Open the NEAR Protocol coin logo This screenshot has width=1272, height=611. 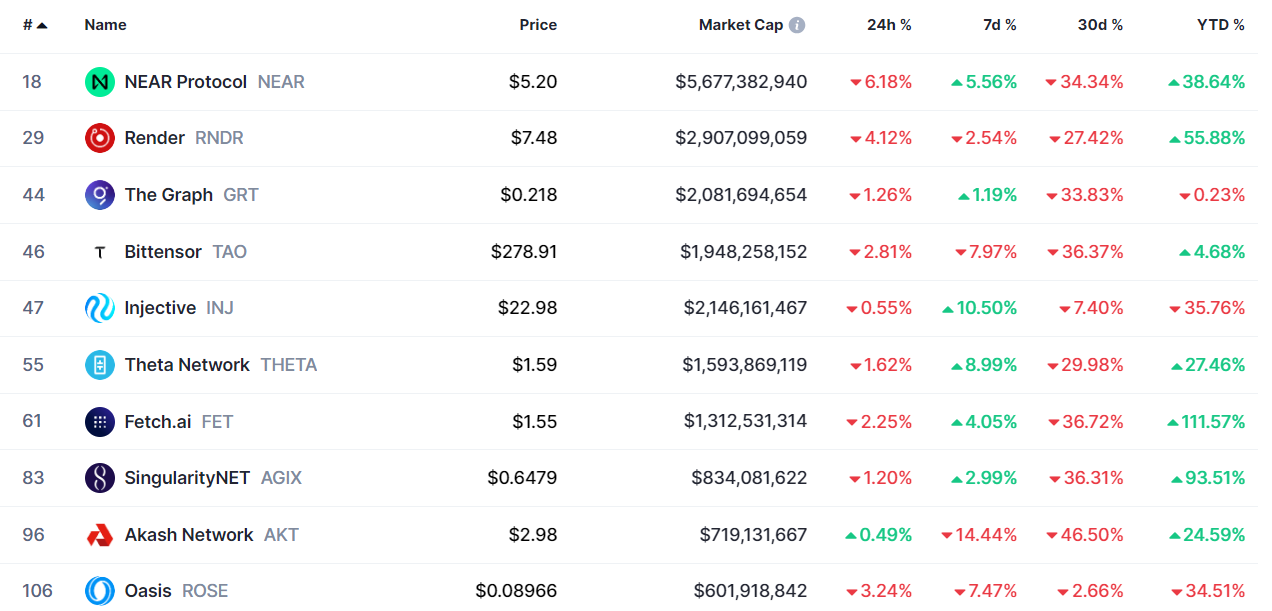tap(100, 82)
